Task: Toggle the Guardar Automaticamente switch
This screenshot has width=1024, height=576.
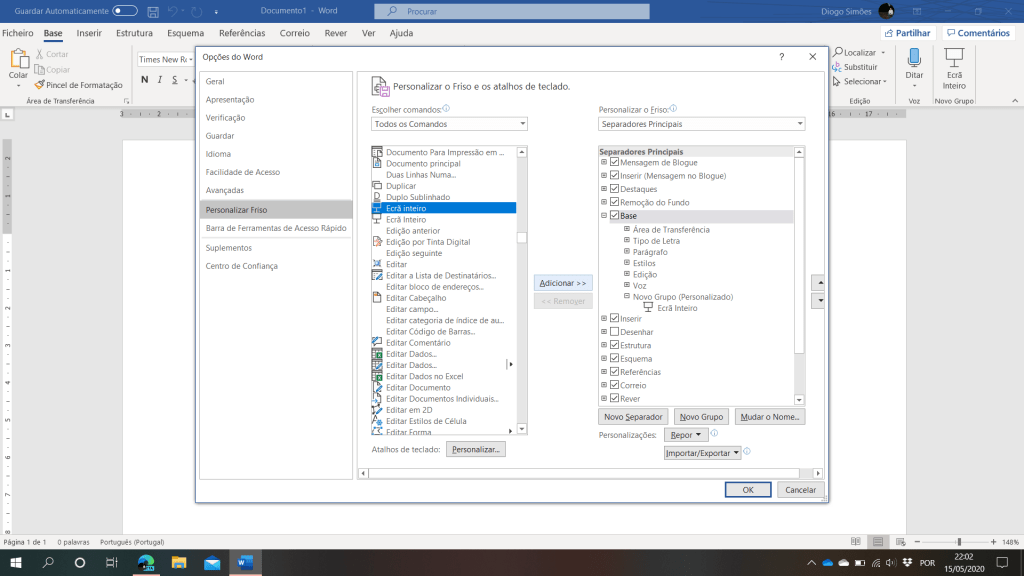Action: tap(125, 11)
